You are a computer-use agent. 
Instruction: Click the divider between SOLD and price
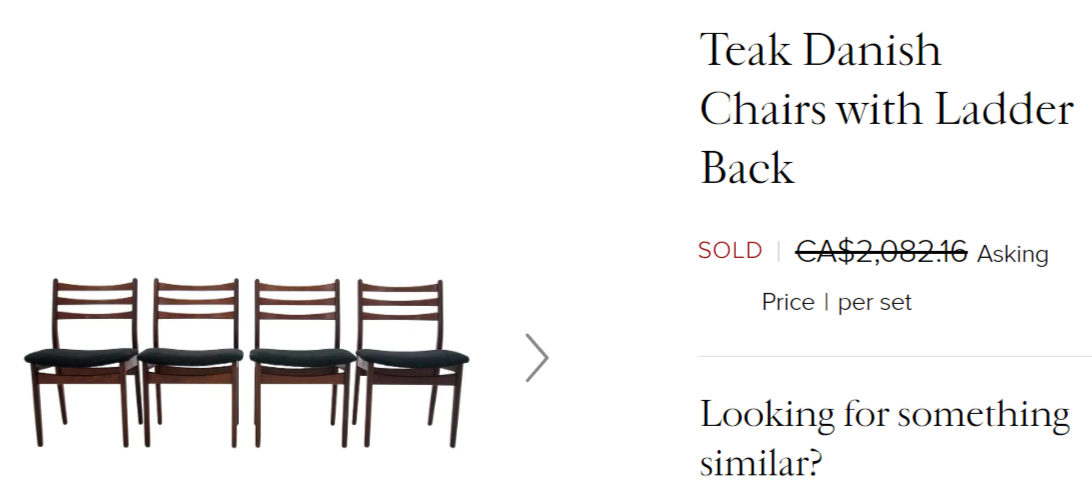(x=778, y=252)
